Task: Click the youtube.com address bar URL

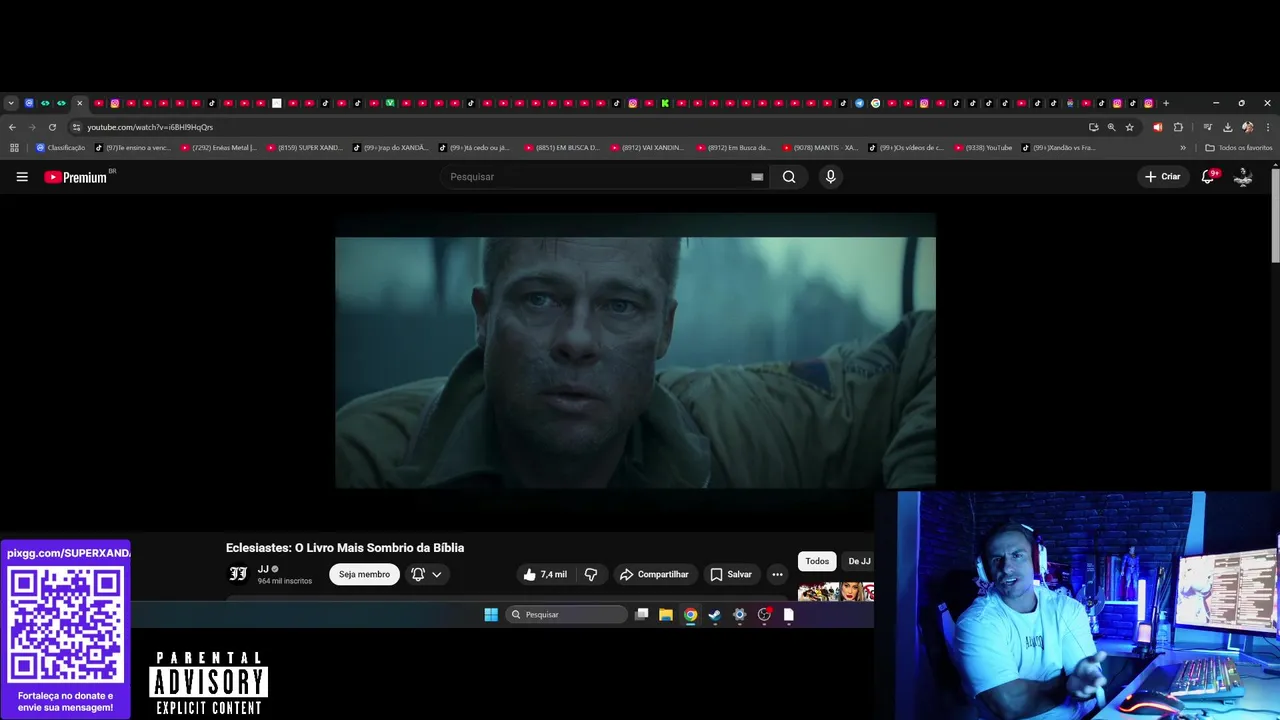Action: tap(150, 127)
